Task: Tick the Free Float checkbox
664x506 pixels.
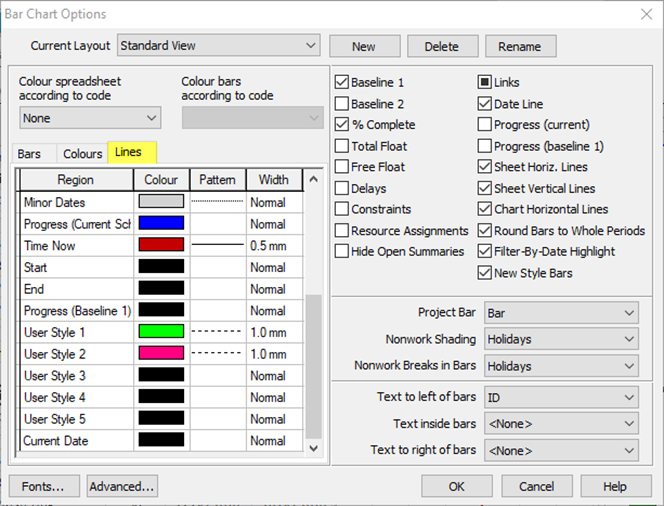Action: 342,166
